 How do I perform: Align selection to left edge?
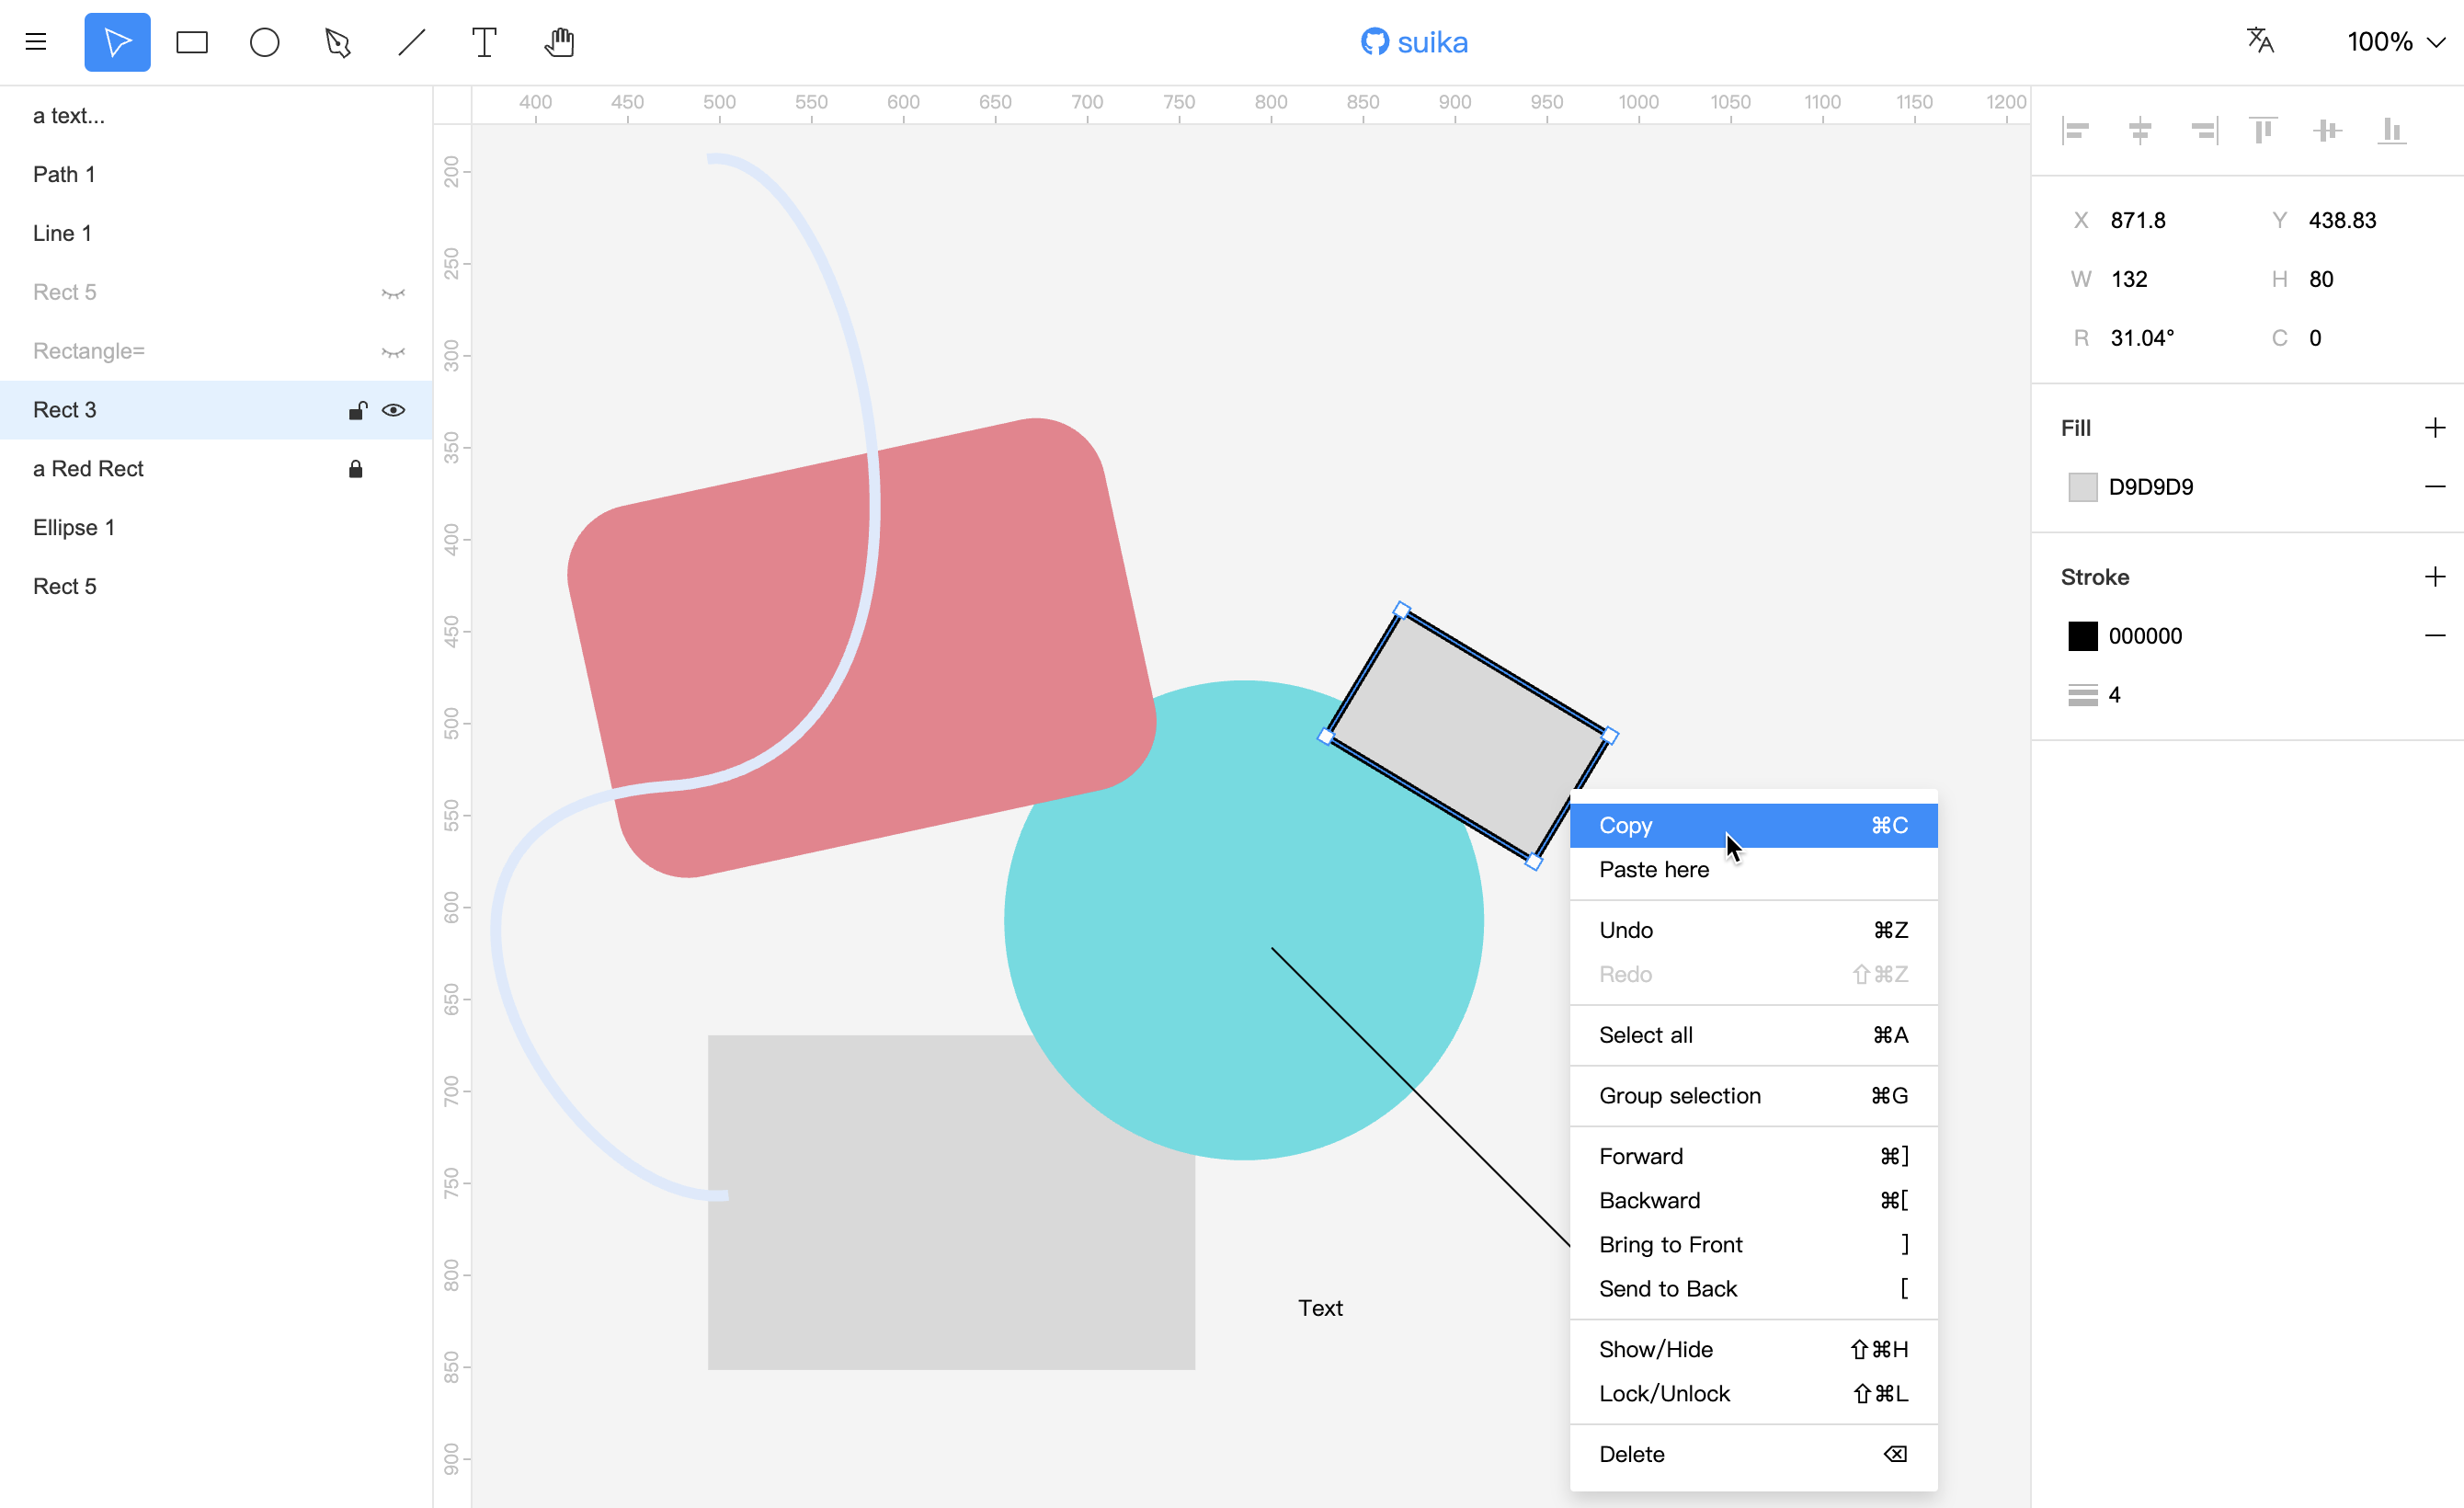pos(2076,131)
